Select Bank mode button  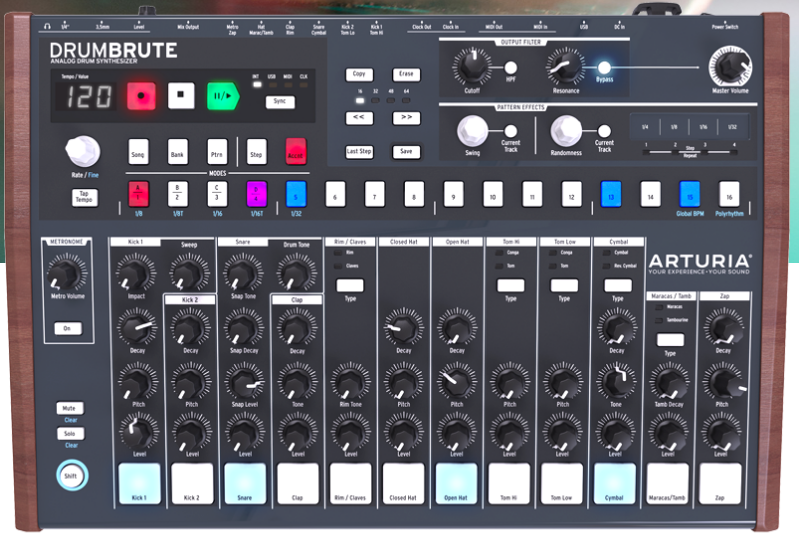[x=177, y=152]
